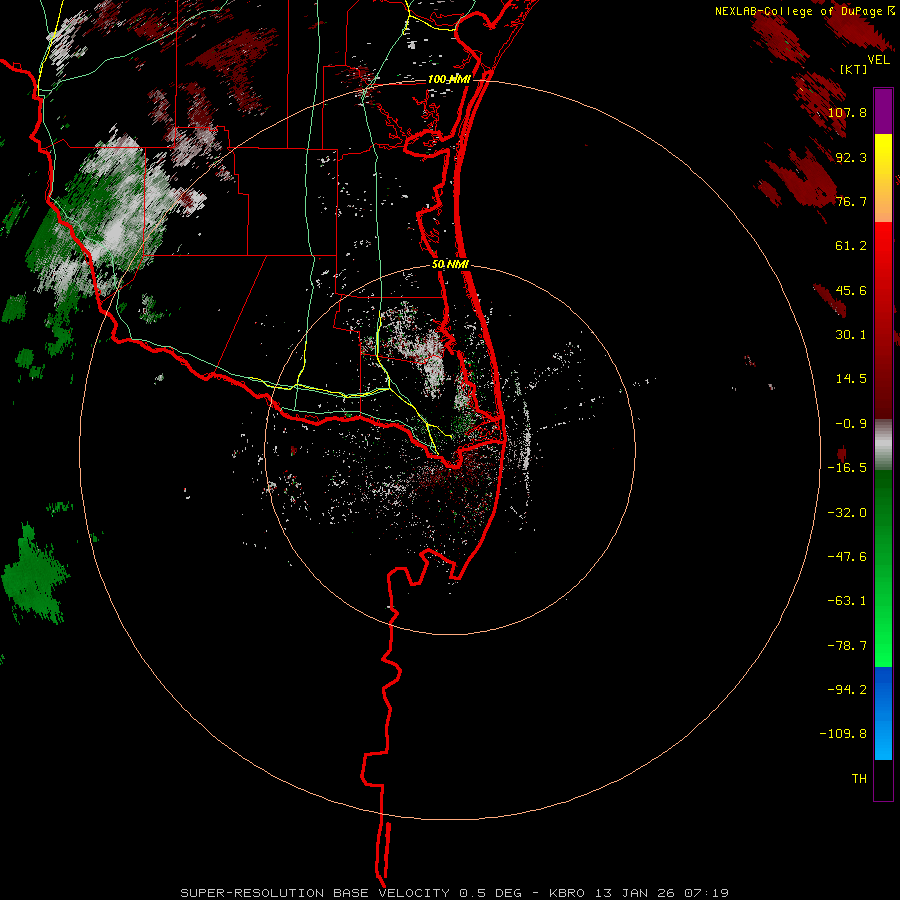
Task: Click the NEXLAB-College of DuPage label
Action: coord(798,11)
